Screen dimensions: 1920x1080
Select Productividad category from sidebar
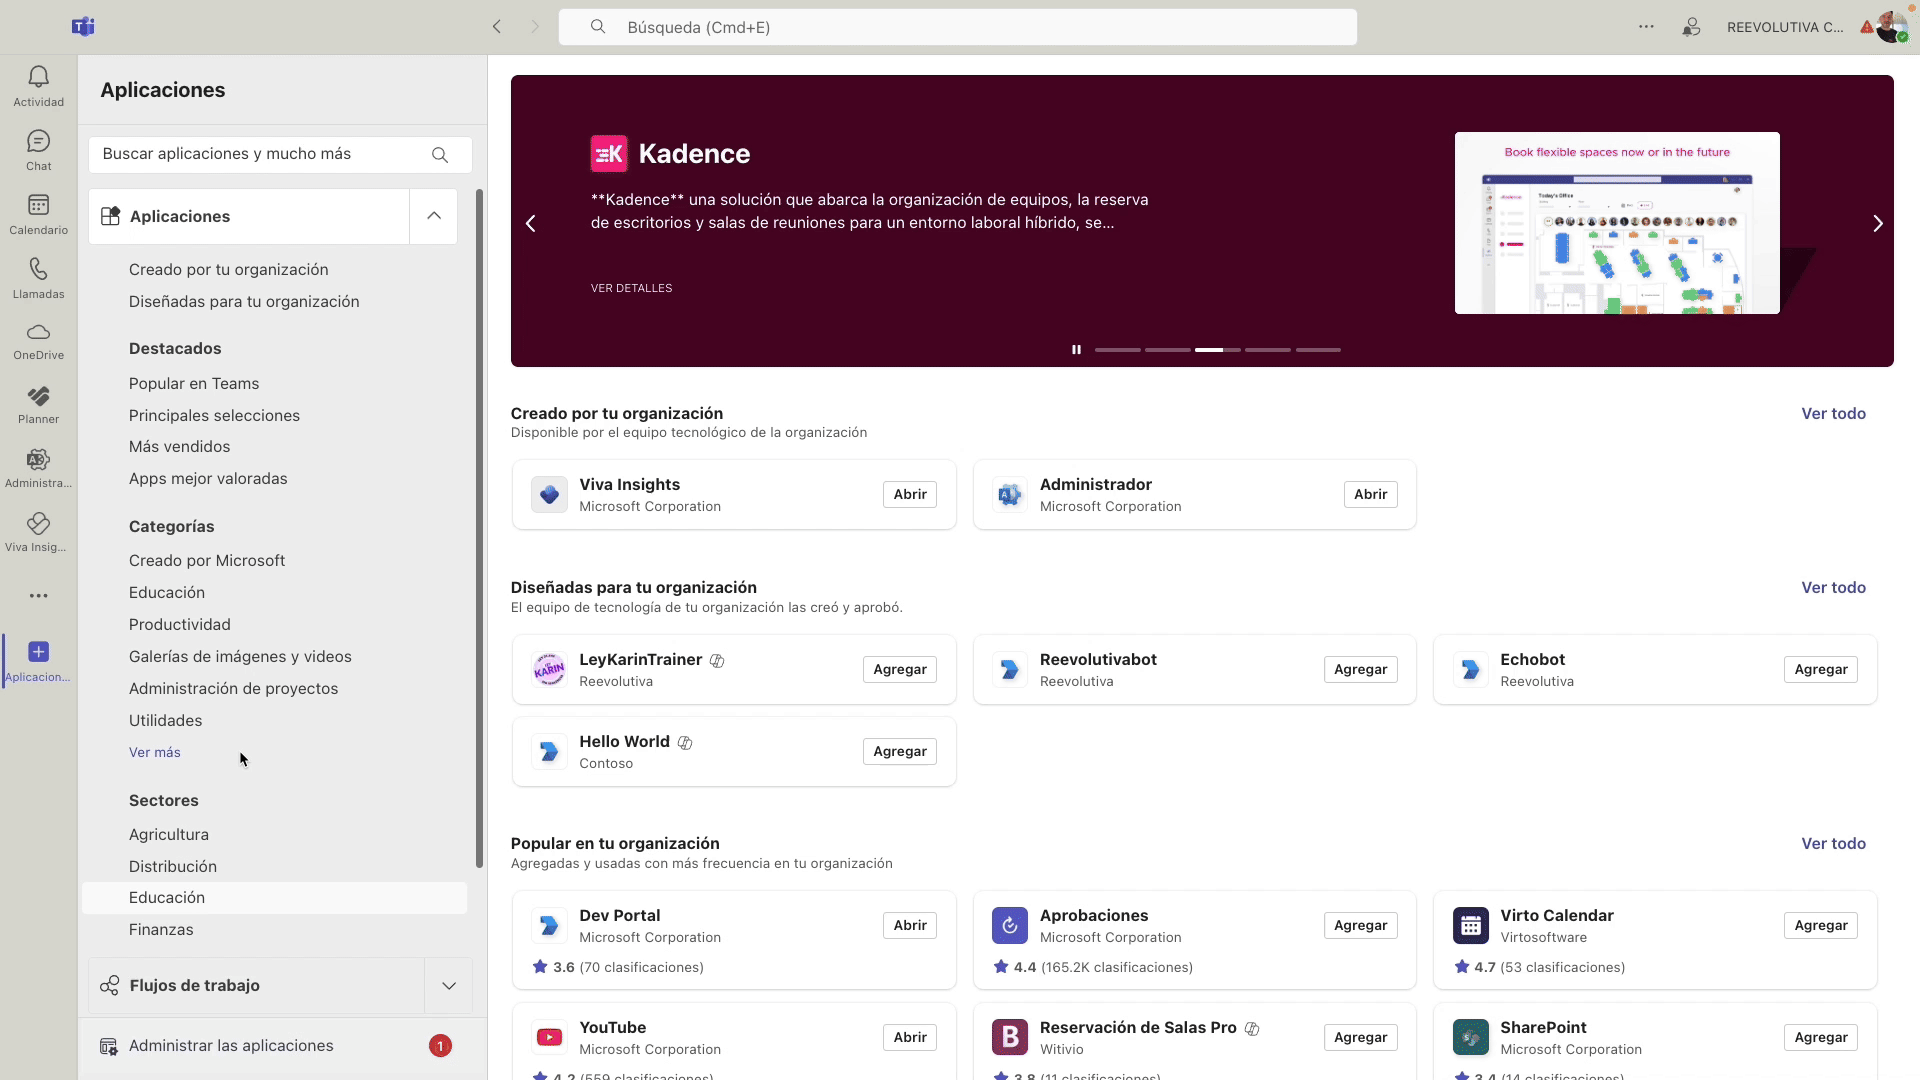pyautogui.click(x=179, y=624)
